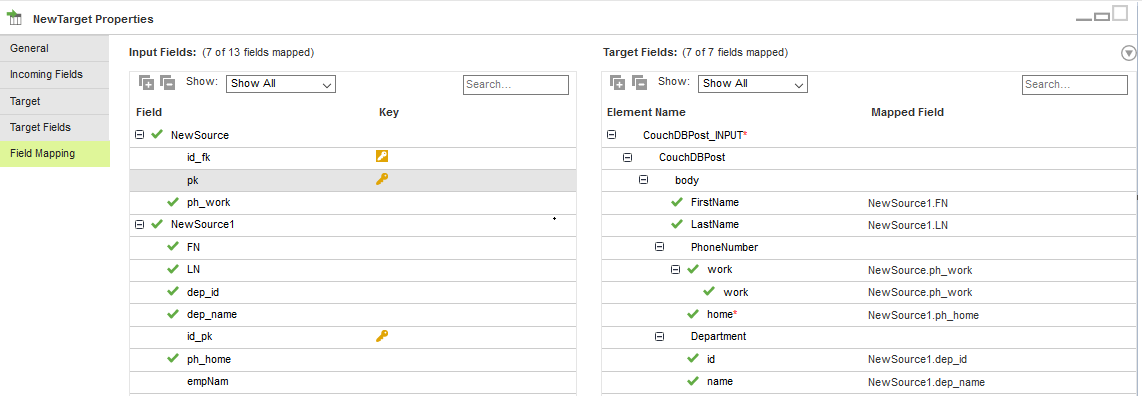Click green checkmark beside FirstName target element

click(x=677, y=202)
